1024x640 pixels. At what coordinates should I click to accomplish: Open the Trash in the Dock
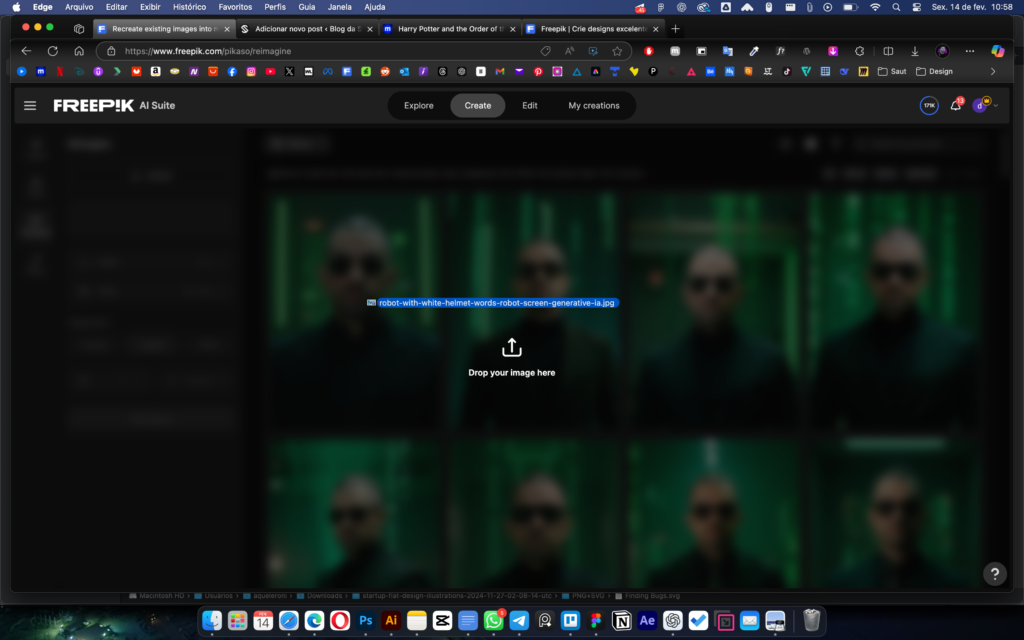(811, 620)
